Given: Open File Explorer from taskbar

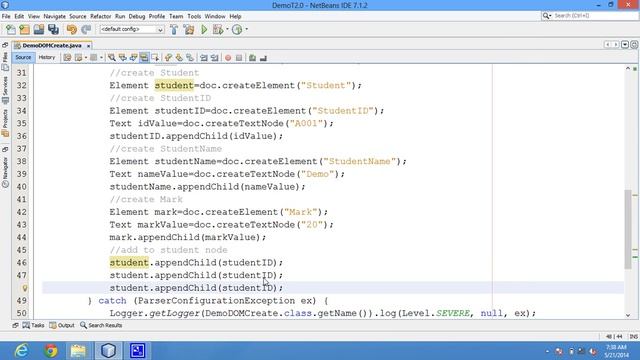Looking at the screenshot, I should (x=78, y=351).
